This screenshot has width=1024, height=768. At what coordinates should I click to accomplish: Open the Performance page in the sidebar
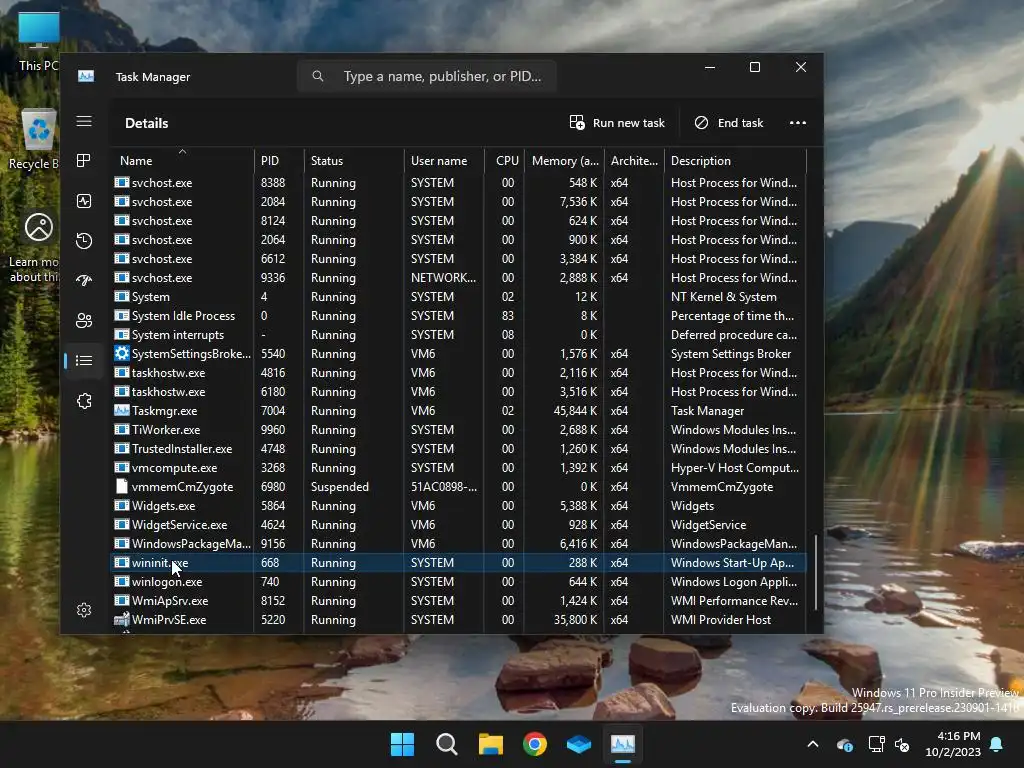click(84, 201)
